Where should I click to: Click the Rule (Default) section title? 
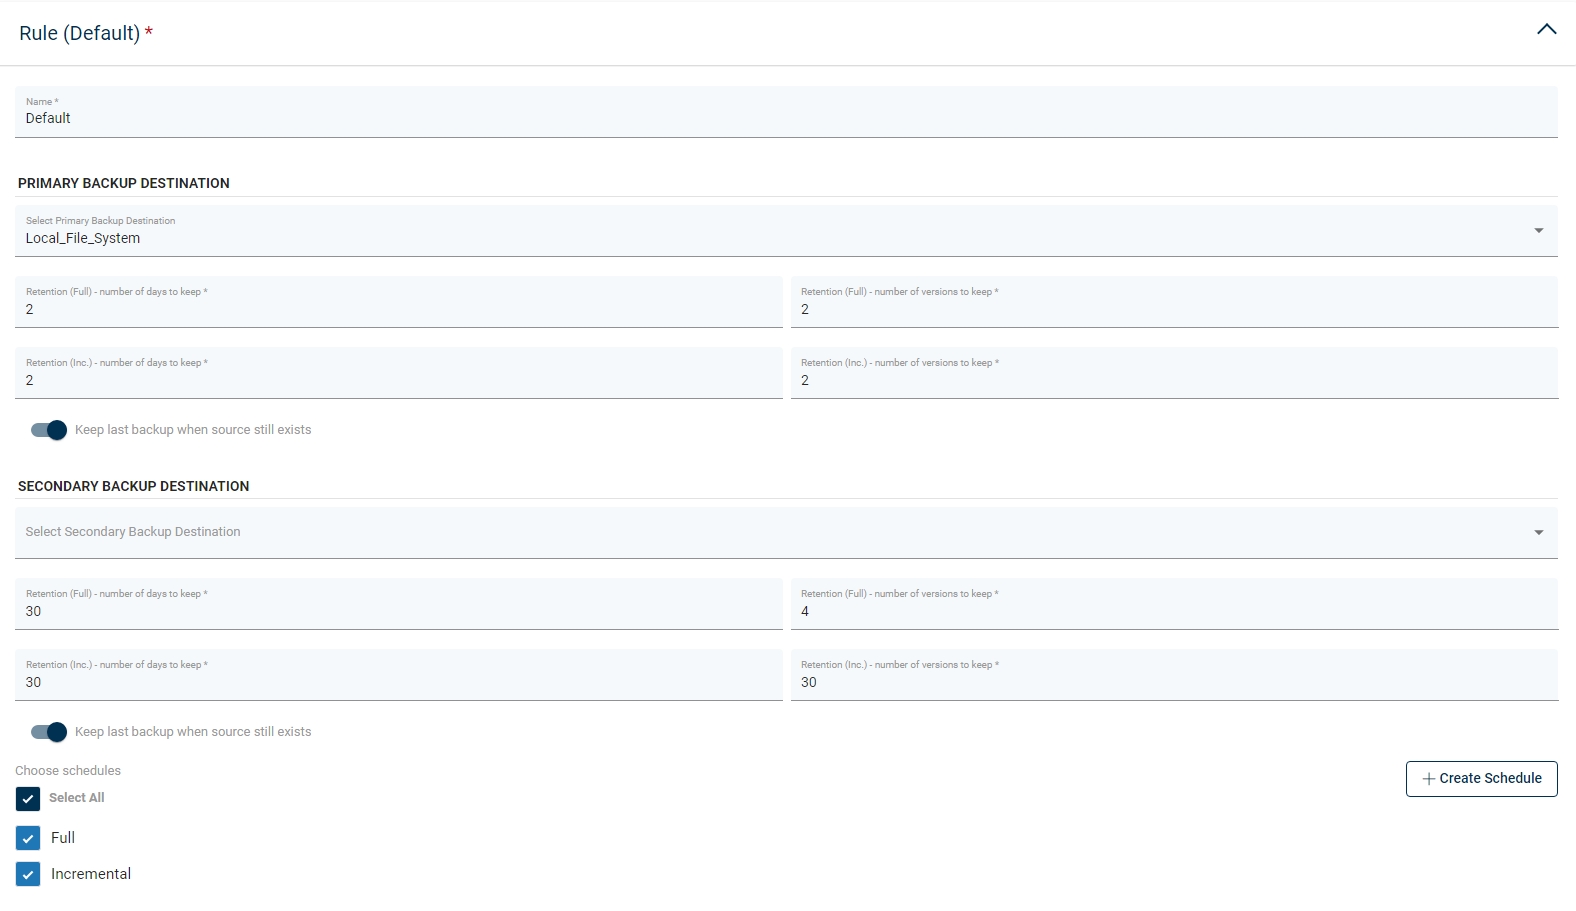pos(80,33)
